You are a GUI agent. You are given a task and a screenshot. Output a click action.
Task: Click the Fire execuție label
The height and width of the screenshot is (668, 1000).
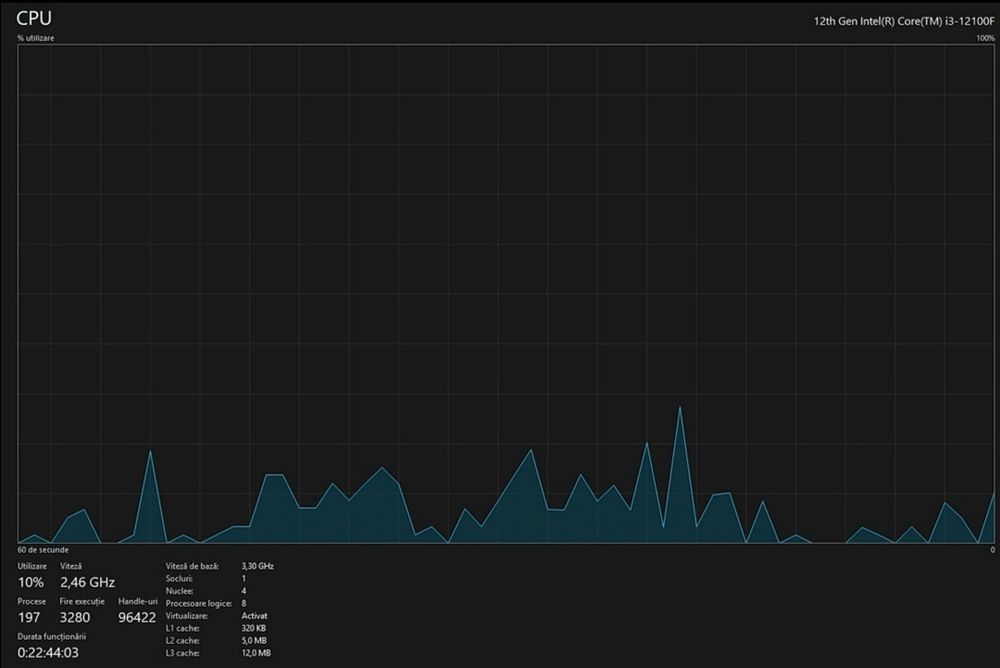pos(82,602)
